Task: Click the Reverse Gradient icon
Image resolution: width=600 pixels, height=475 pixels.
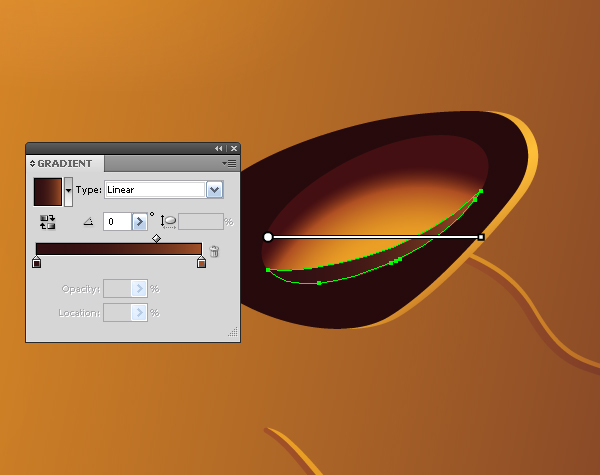Action: 47,222
